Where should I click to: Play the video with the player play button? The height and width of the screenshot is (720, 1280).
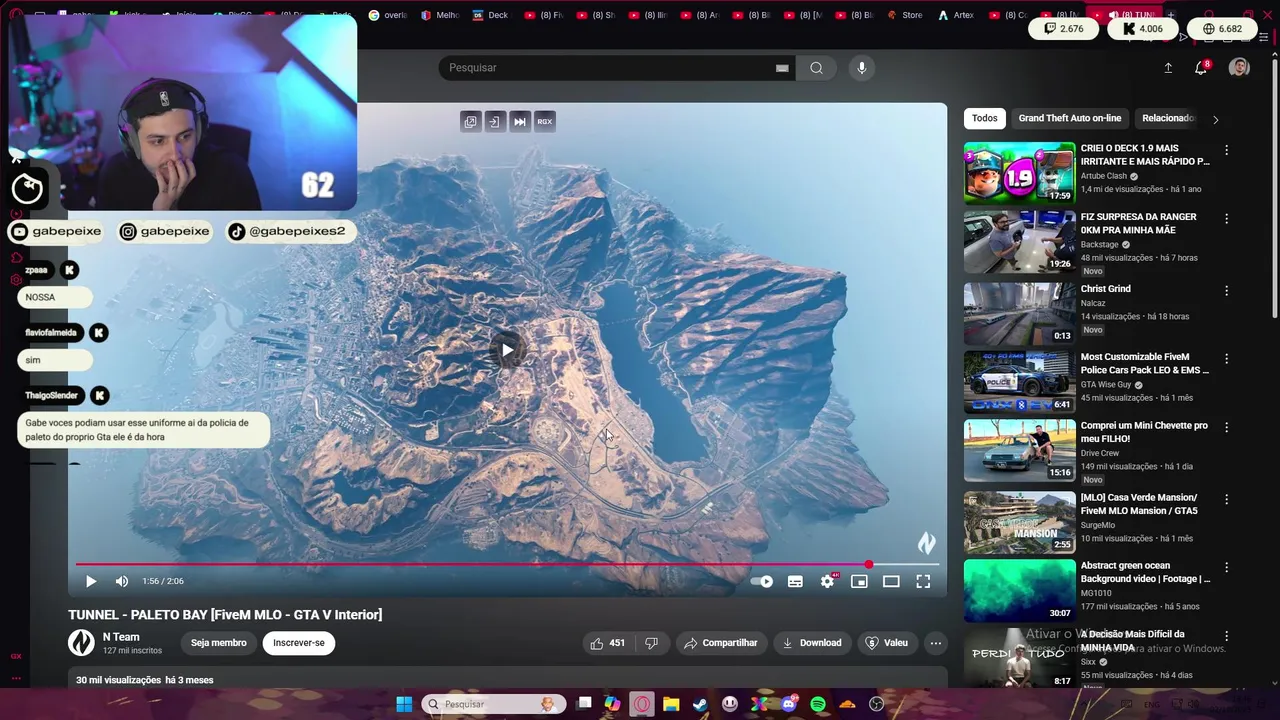(91, 581)
